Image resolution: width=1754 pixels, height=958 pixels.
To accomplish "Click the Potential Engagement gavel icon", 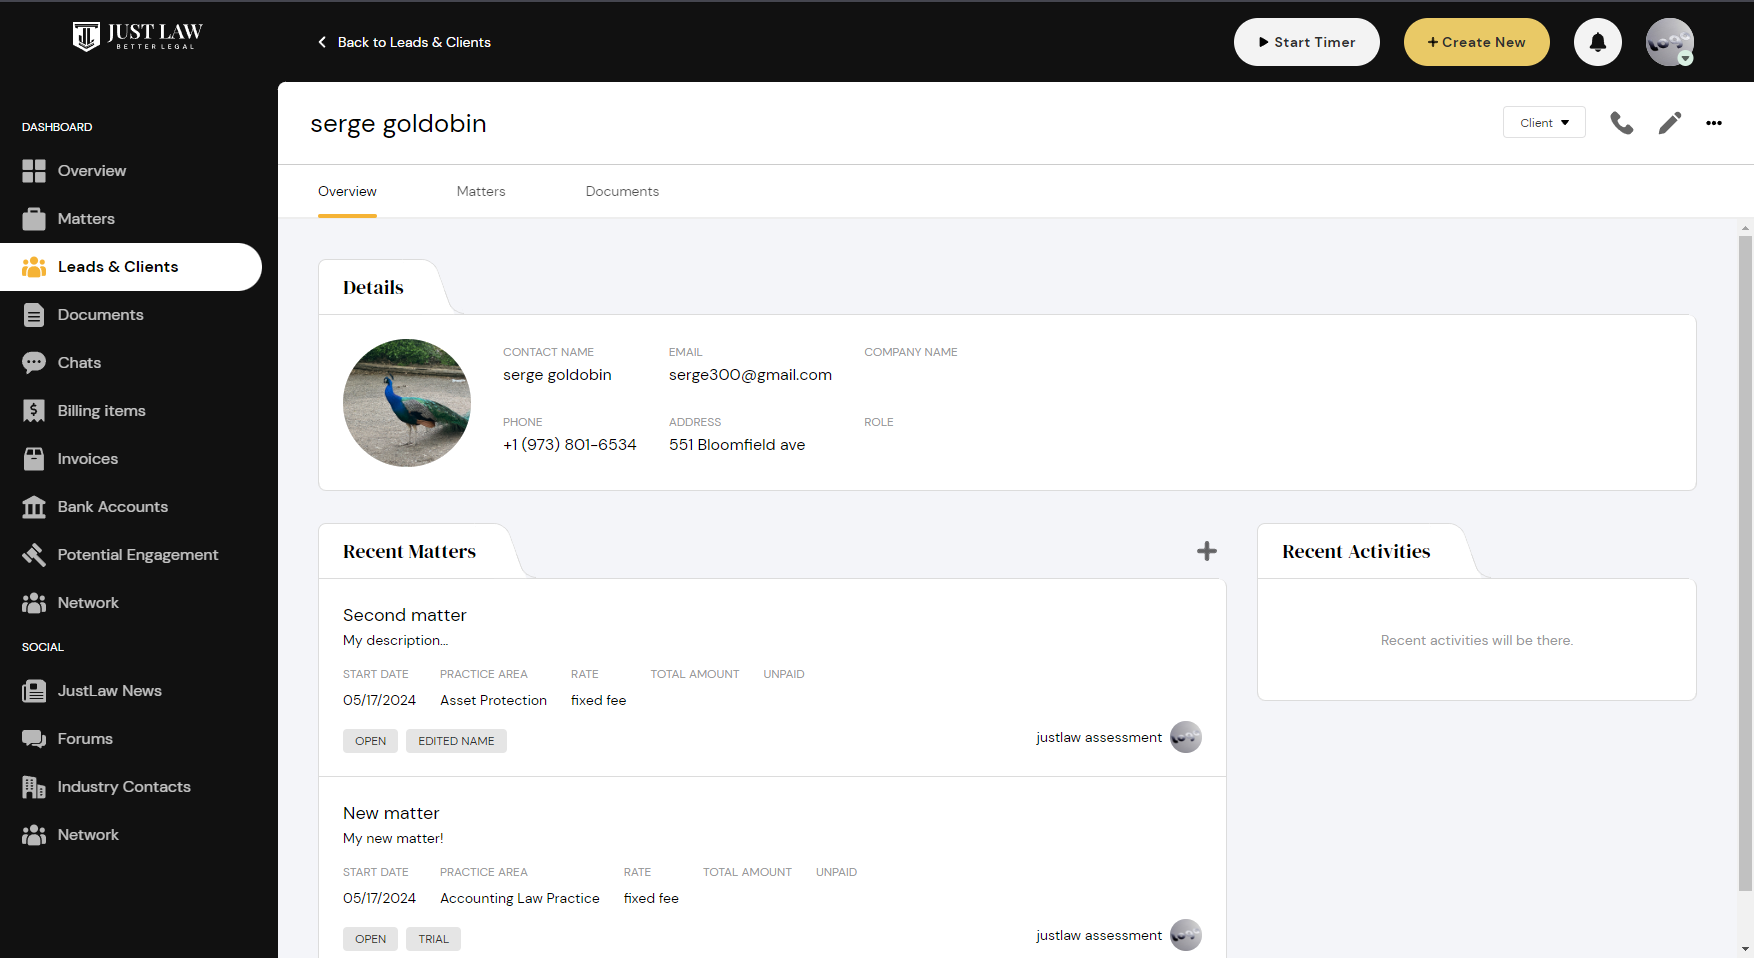I will tap(34, 555).
